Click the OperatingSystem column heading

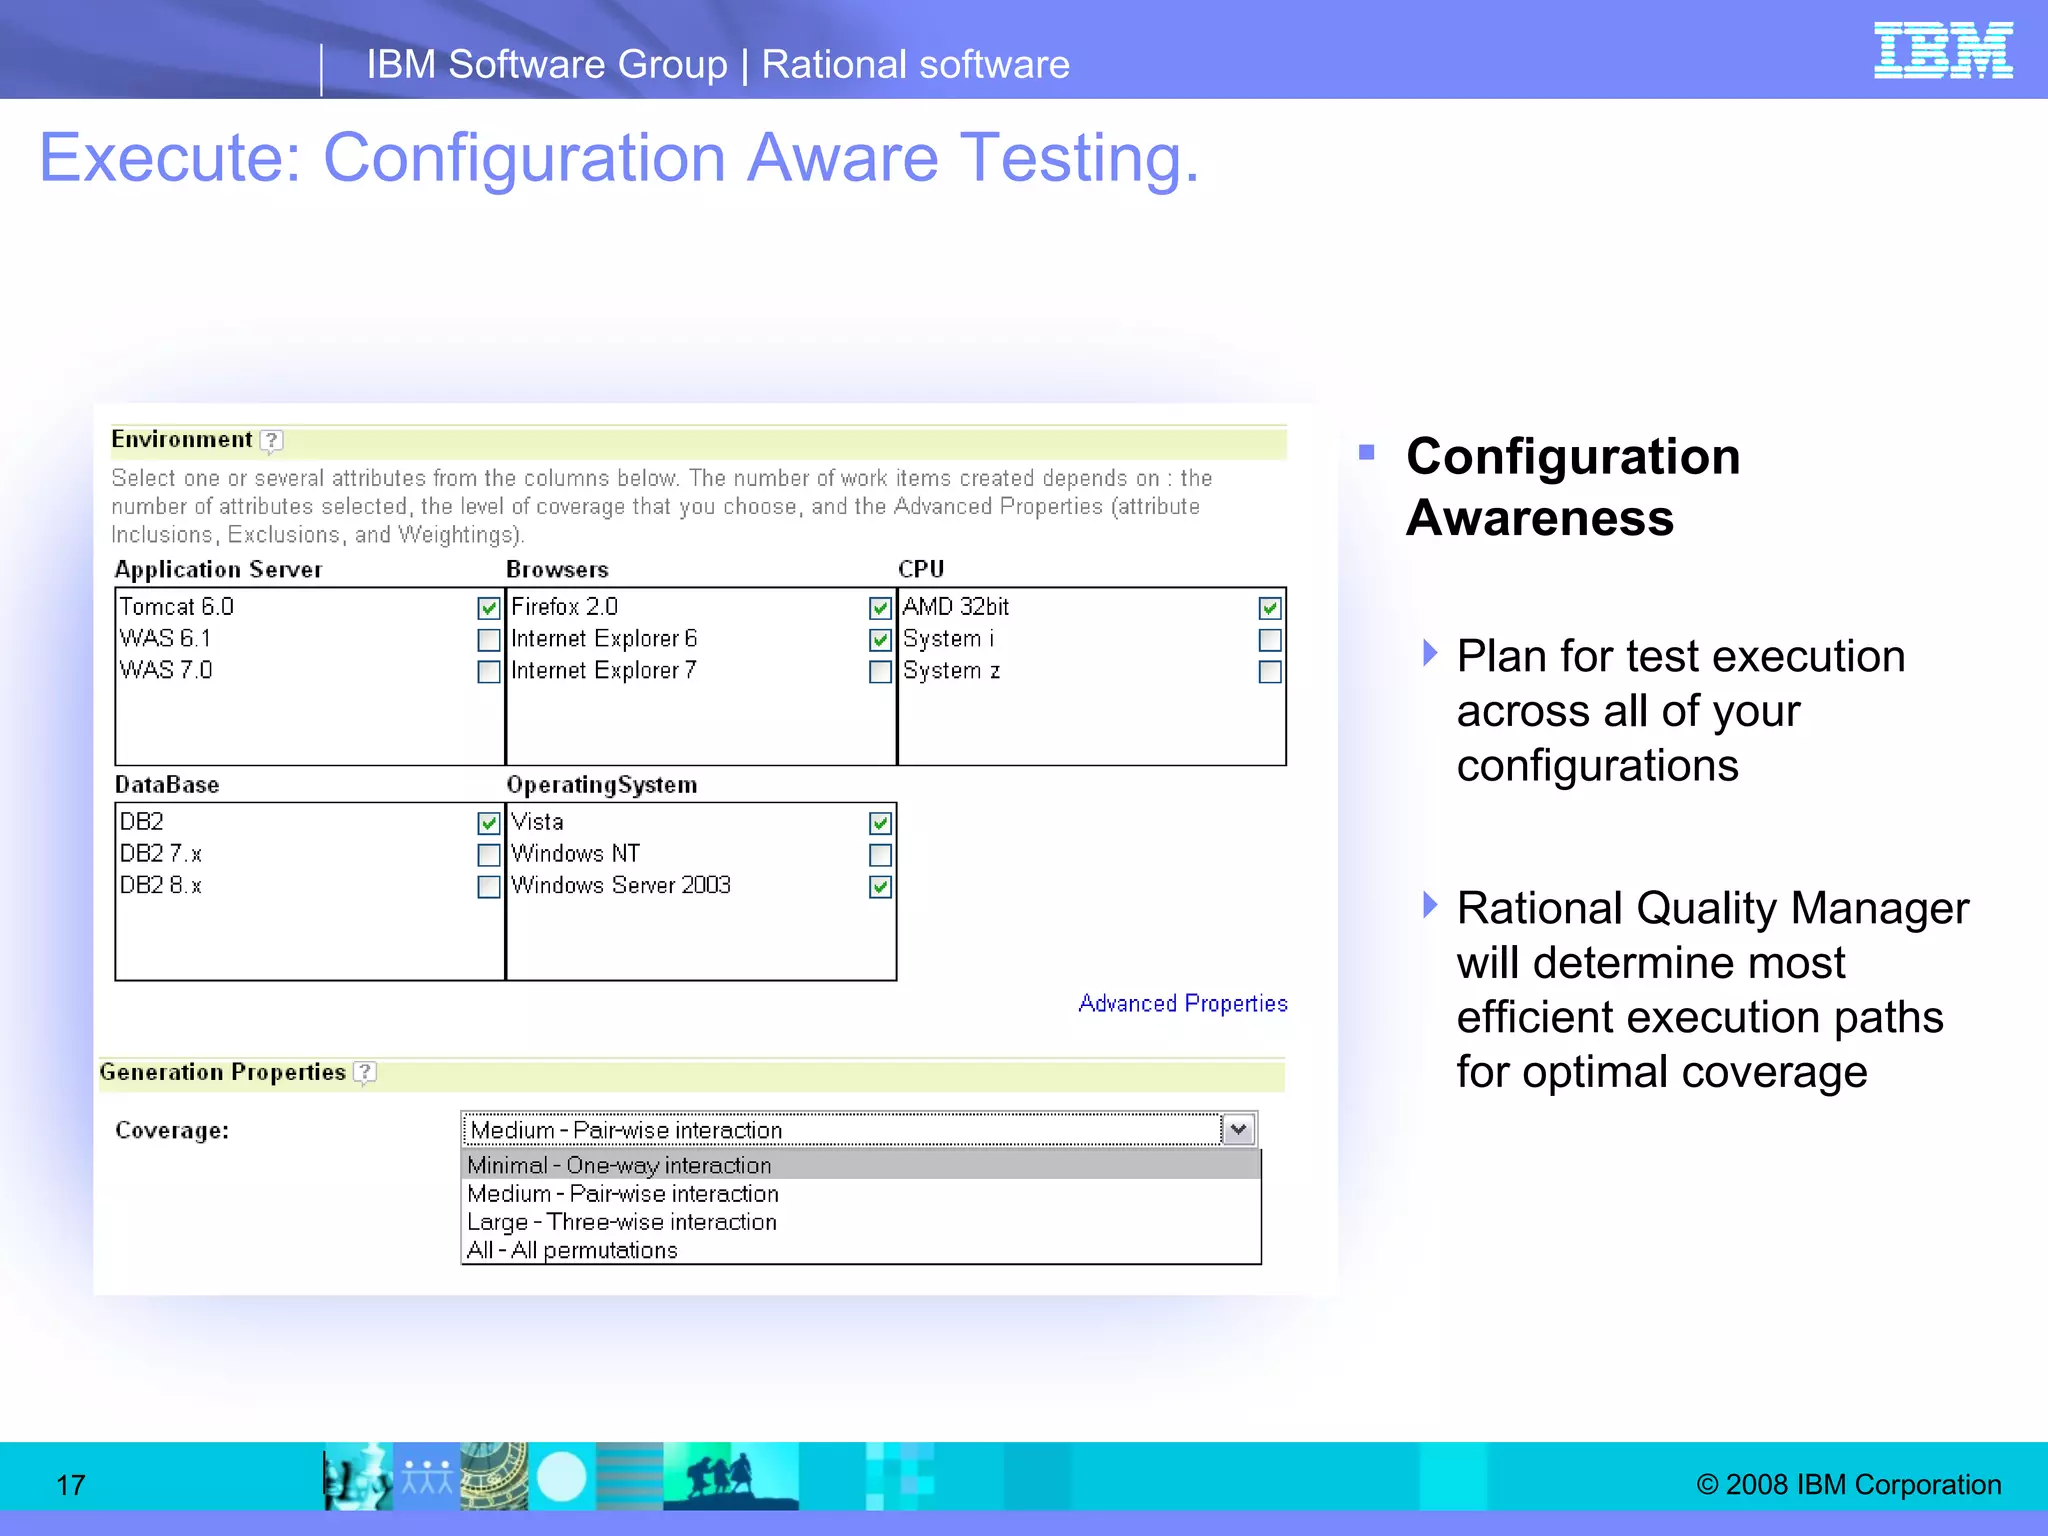pyautogui.click(x=602, y=785)
